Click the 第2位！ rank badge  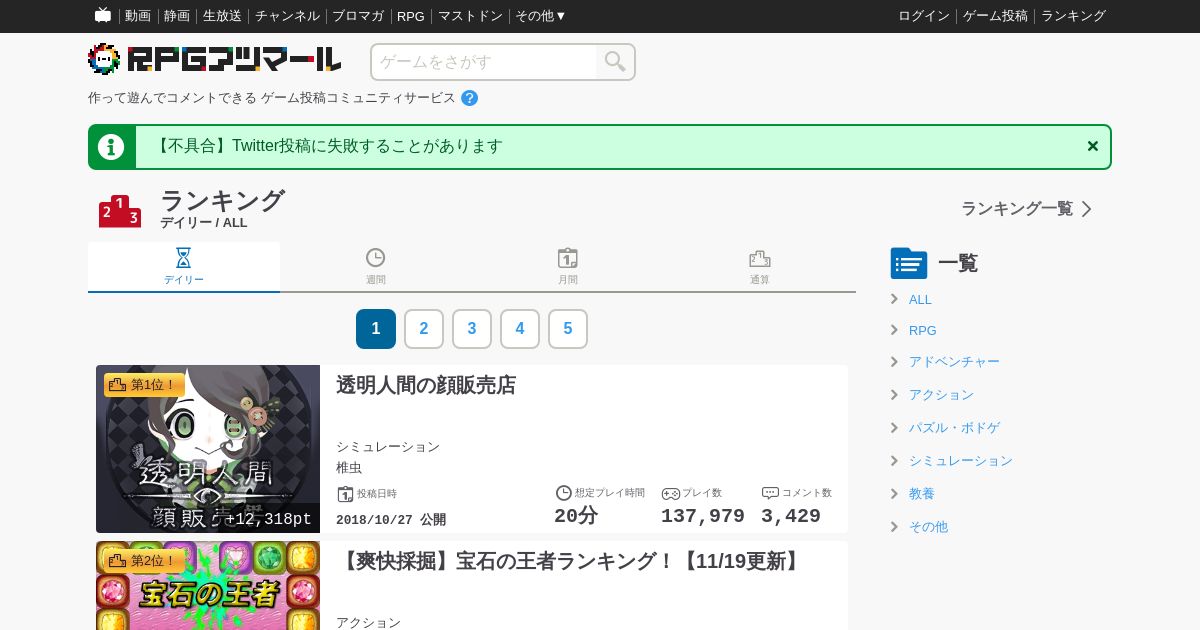click(x=144, y=561)
